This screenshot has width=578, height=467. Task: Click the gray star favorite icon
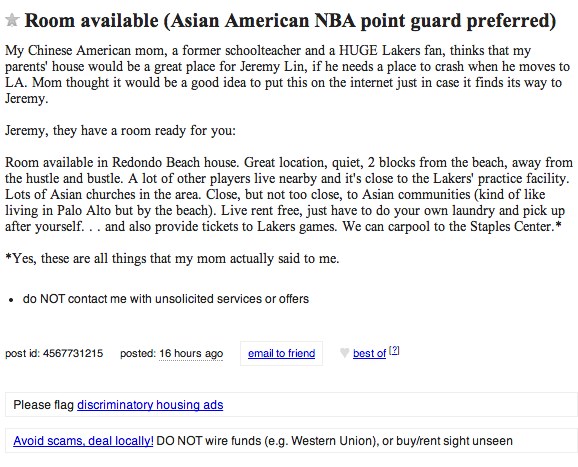pyautogui.click(x=12, y=20)
